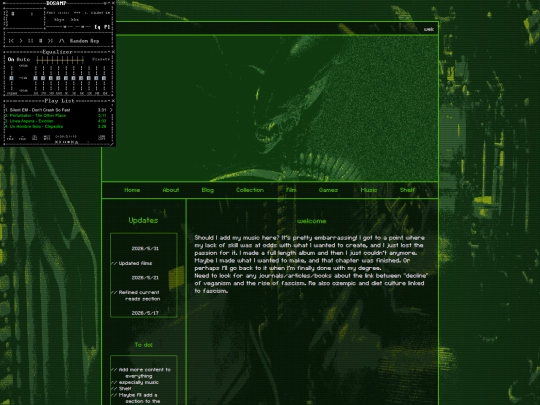Open the Music page link
This screenshot has width=540, height=405.
pyautogui.click(x=368, y=190)
